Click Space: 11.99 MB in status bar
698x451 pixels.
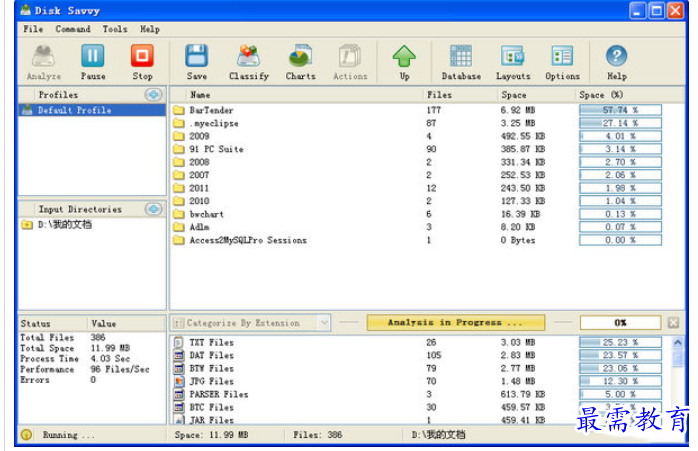point(211,435)
